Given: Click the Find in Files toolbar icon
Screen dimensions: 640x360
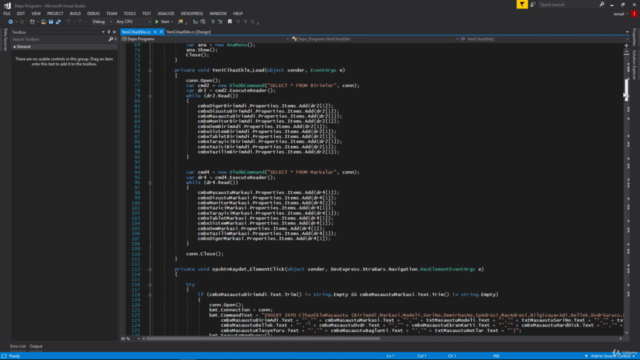Looking at the screenshot, I should (x=180, y=22).
